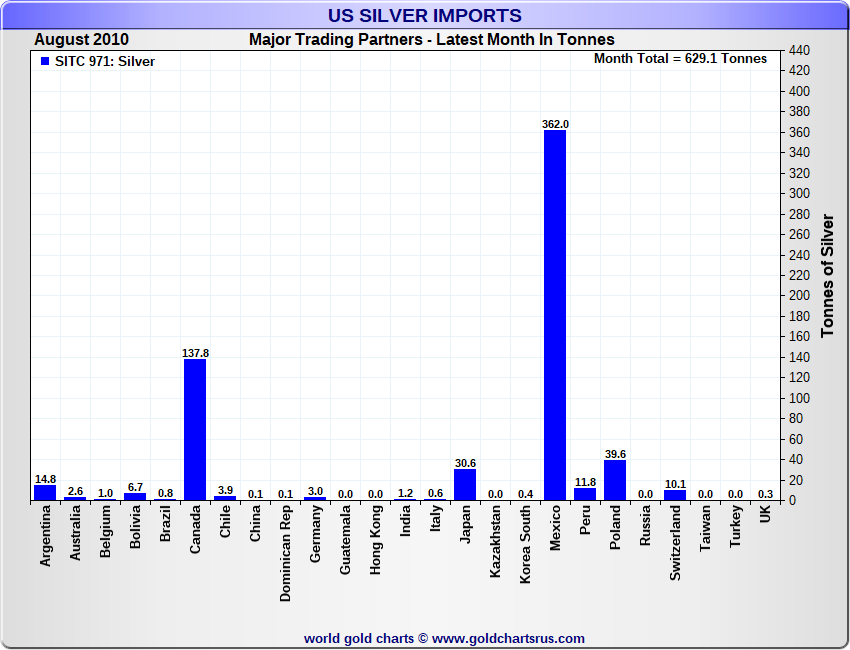Select the Tonnes of Silver axis title
This screenshot has height=650, width=850.
coord(827,275)
